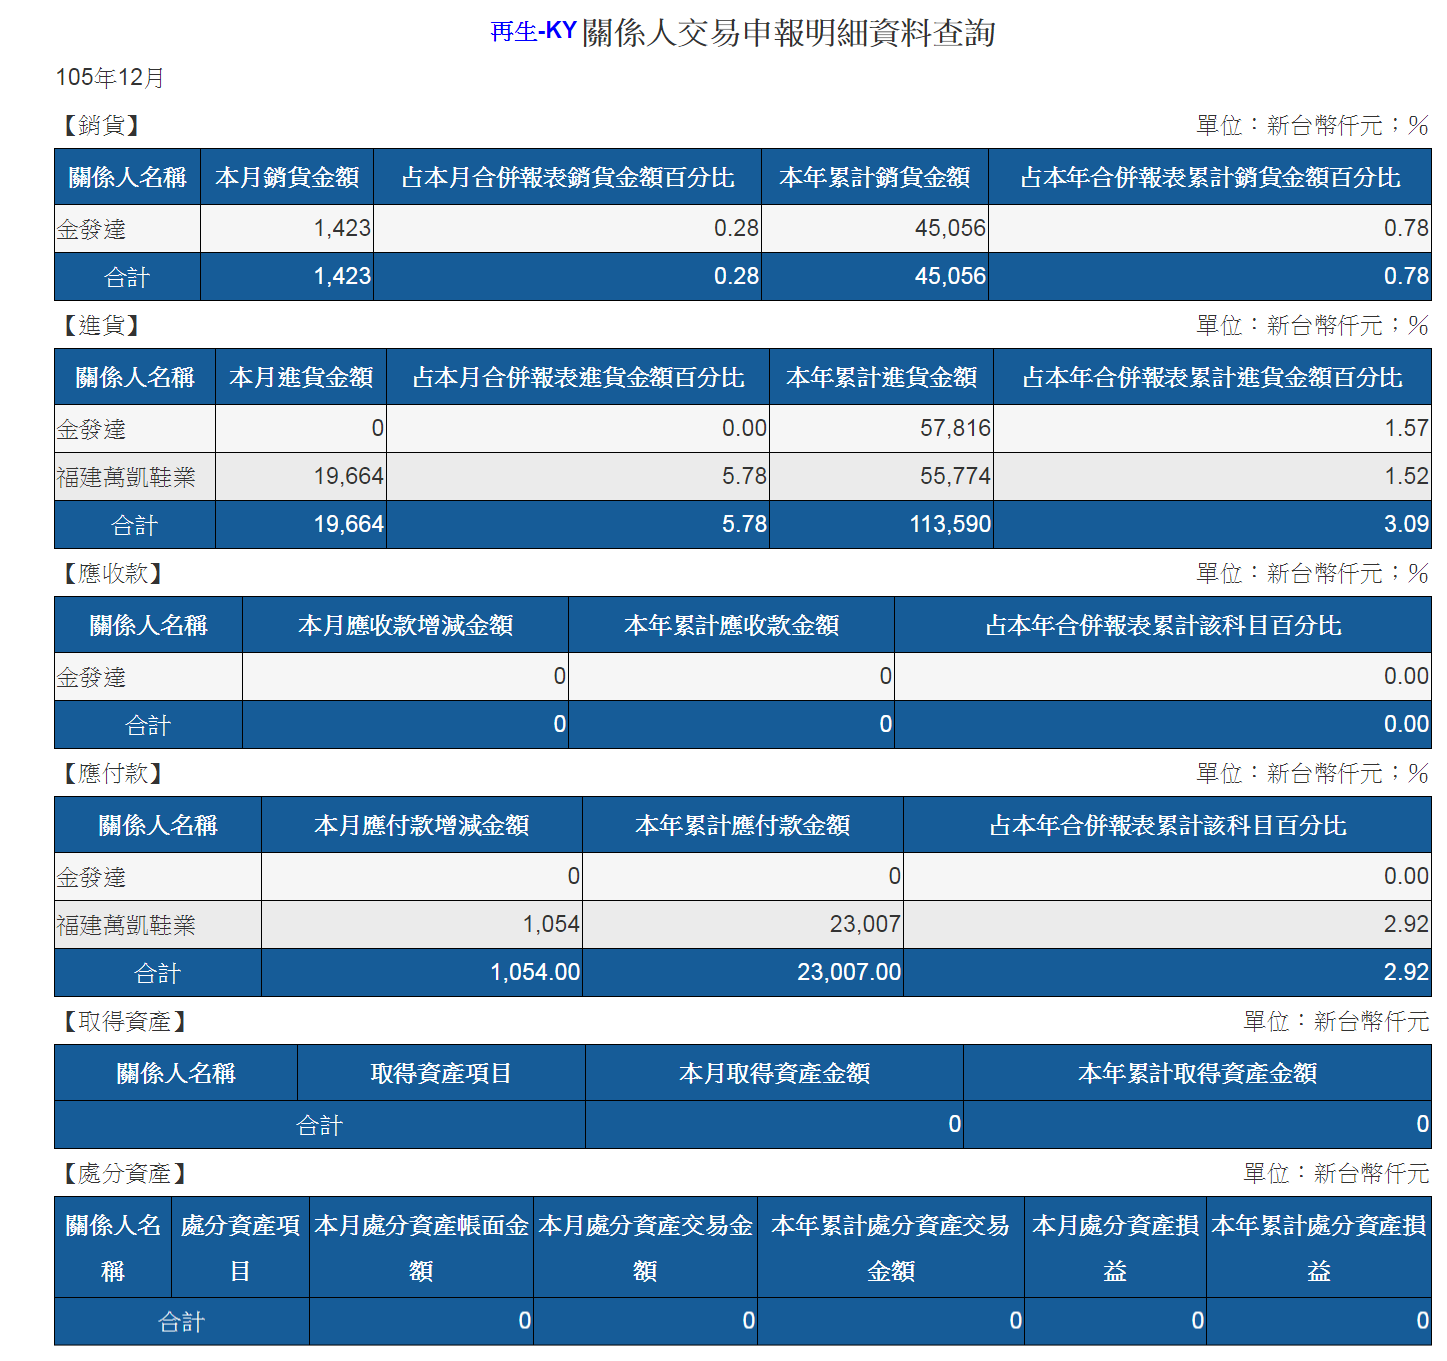
Task: Select the 占本年合併報表累計銷貨金額百分比 header
Action: 1210,177
